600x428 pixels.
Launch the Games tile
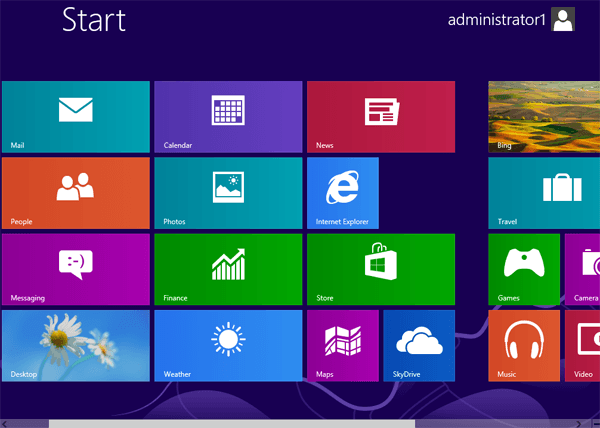click(524, 269)
